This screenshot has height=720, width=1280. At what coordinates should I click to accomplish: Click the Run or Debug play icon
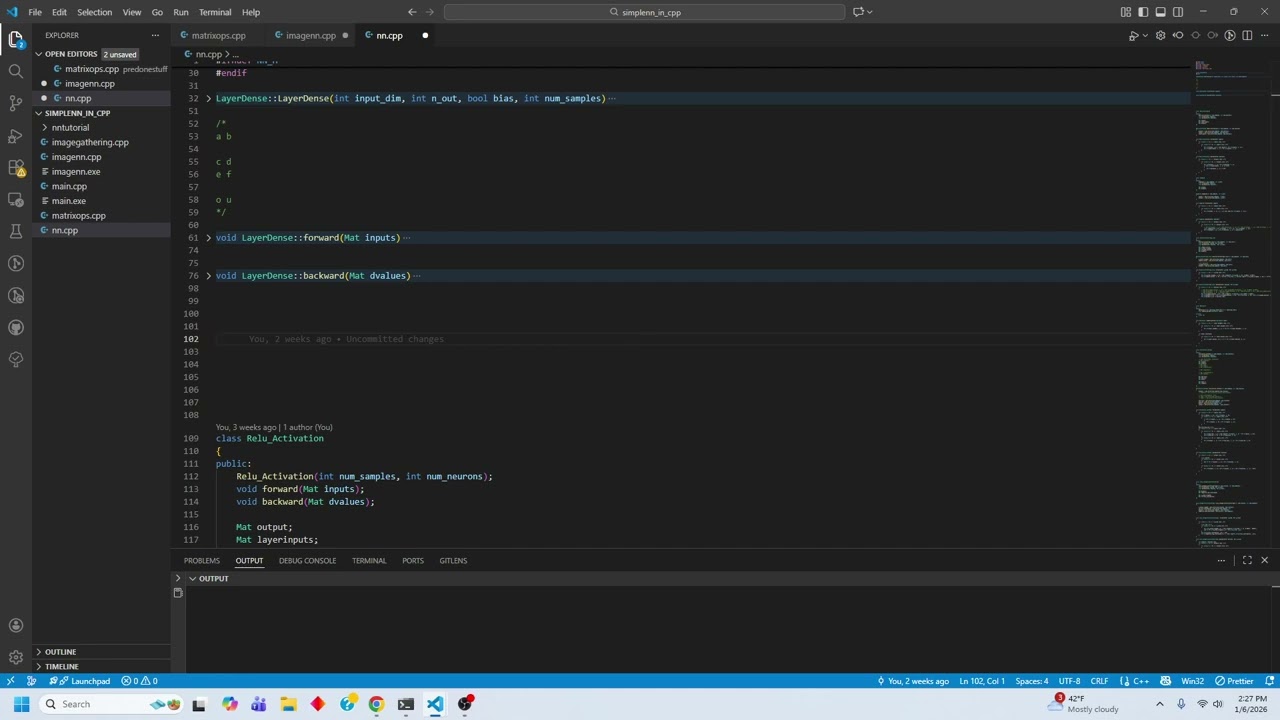pos(1133,35)
